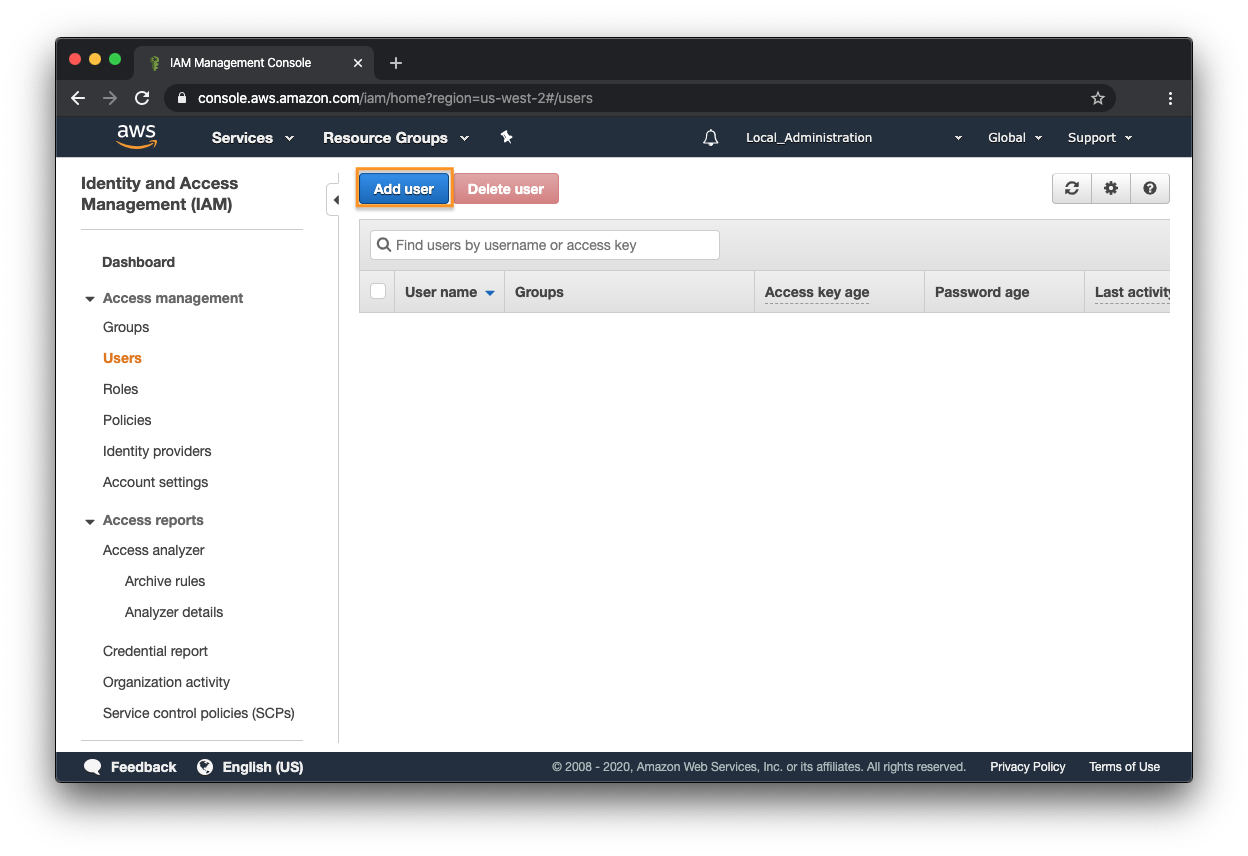Open Identity providers page
Viewport: 1248px width, 856px height.
click(157, 451)
